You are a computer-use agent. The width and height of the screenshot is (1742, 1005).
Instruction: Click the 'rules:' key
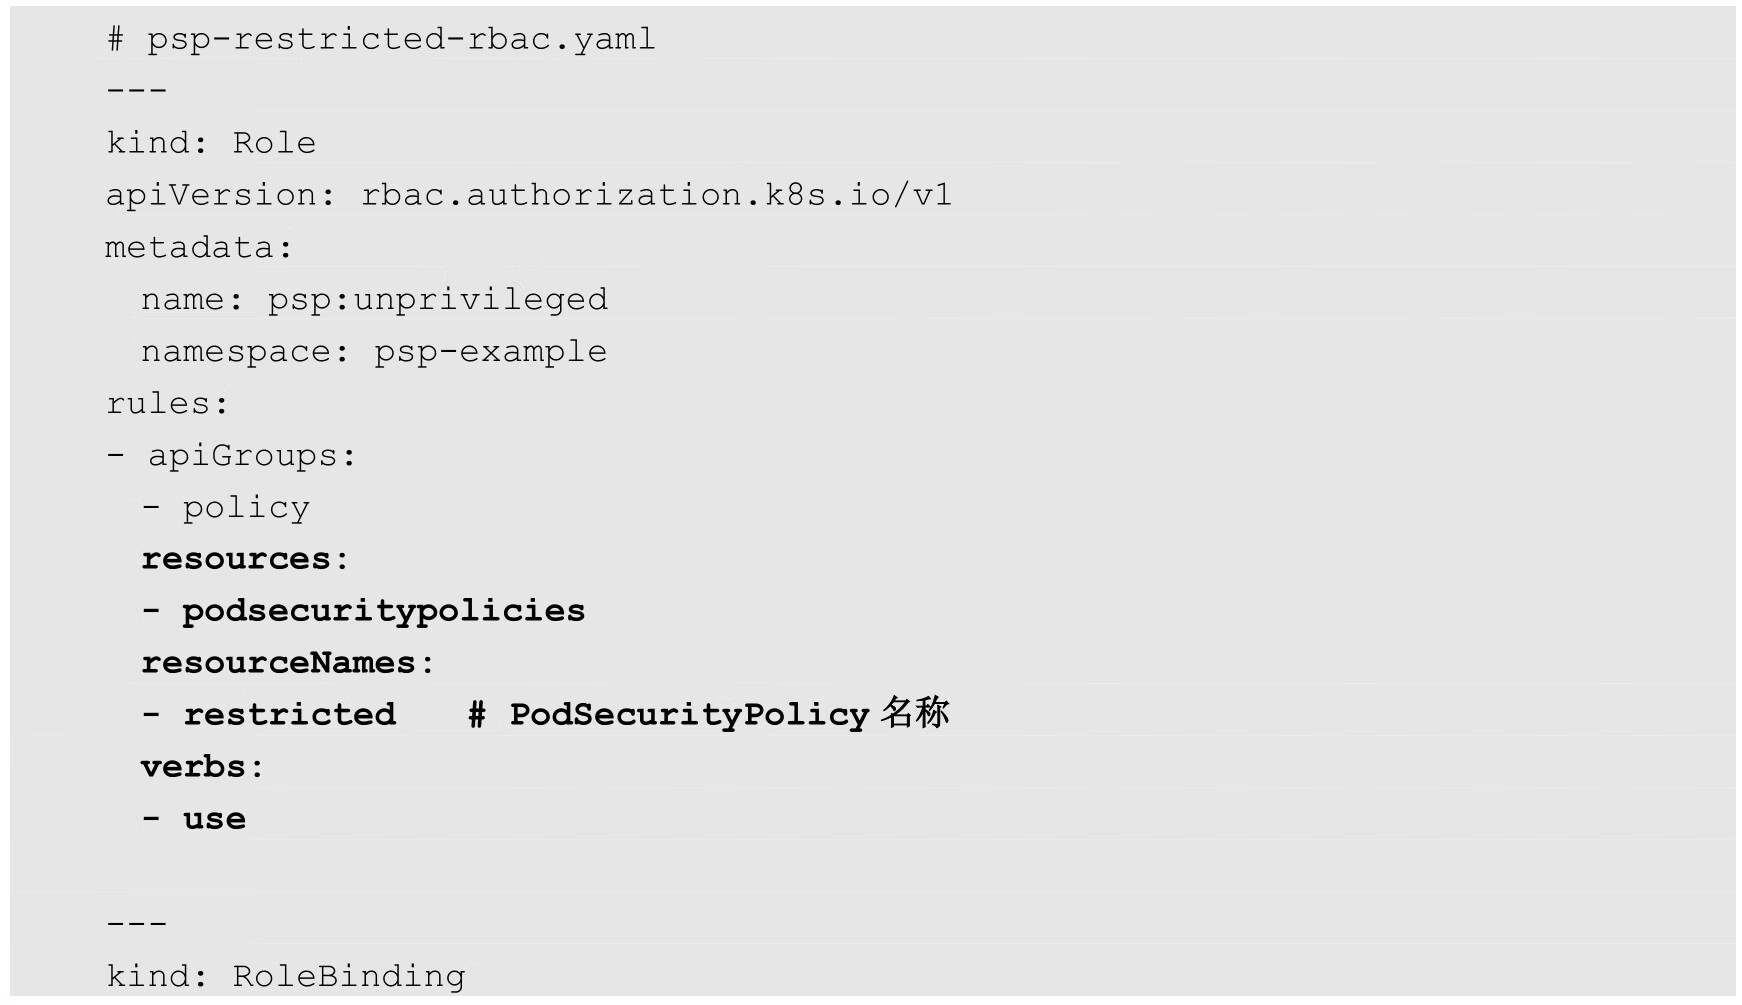pos(167,404)
